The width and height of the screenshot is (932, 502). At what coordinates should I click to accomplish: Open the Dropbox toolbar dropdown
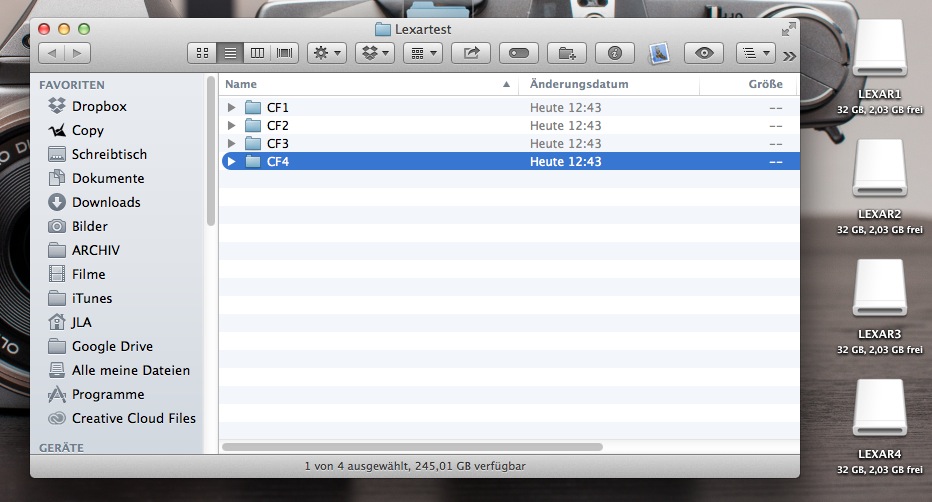(x=374, y=53)
